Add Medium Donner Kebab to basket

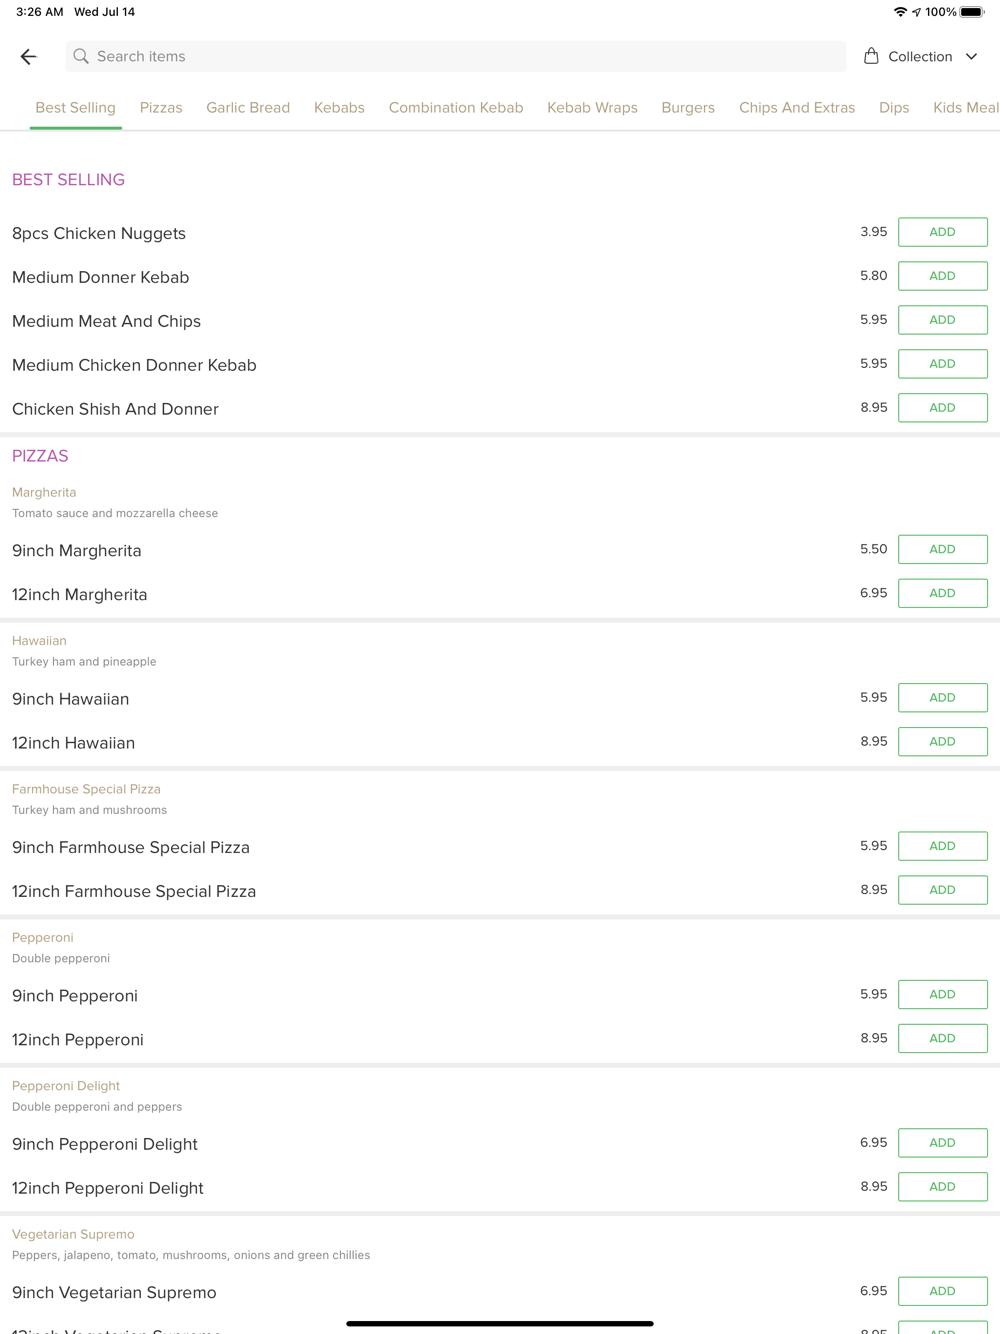(x=942, y=276)
